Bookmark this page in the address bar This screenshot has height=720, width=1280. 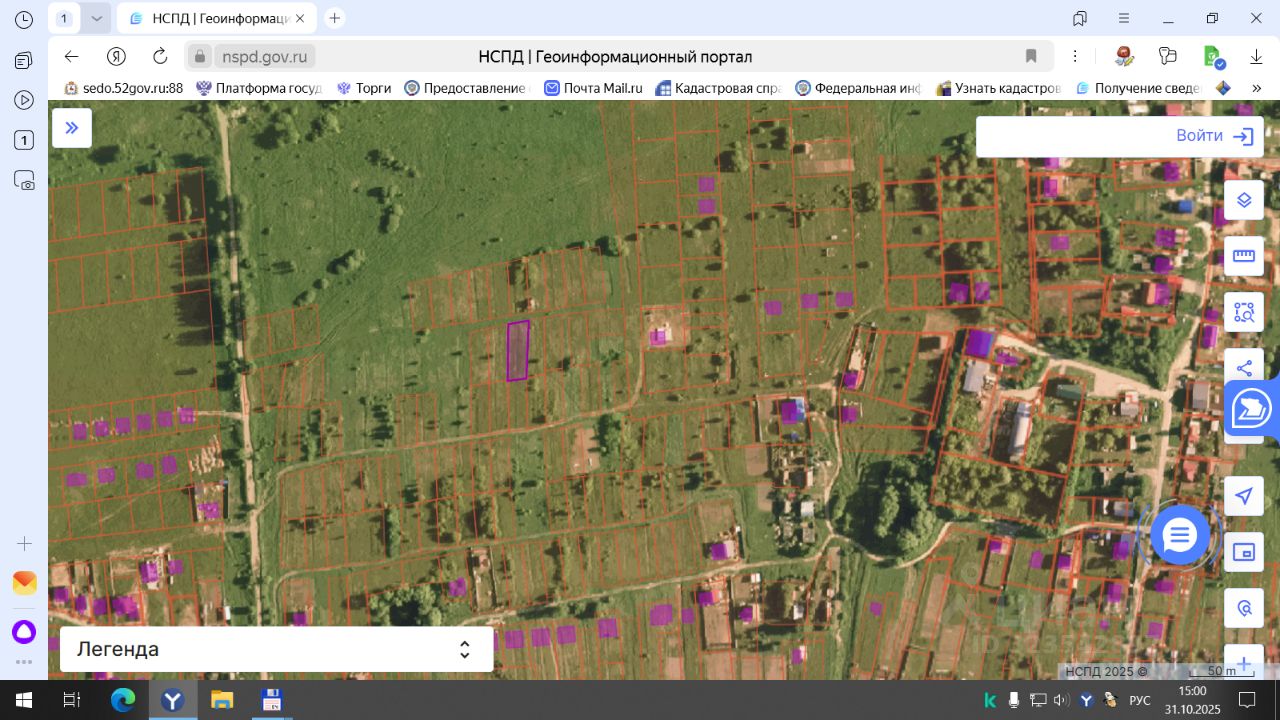(1031, 56)
